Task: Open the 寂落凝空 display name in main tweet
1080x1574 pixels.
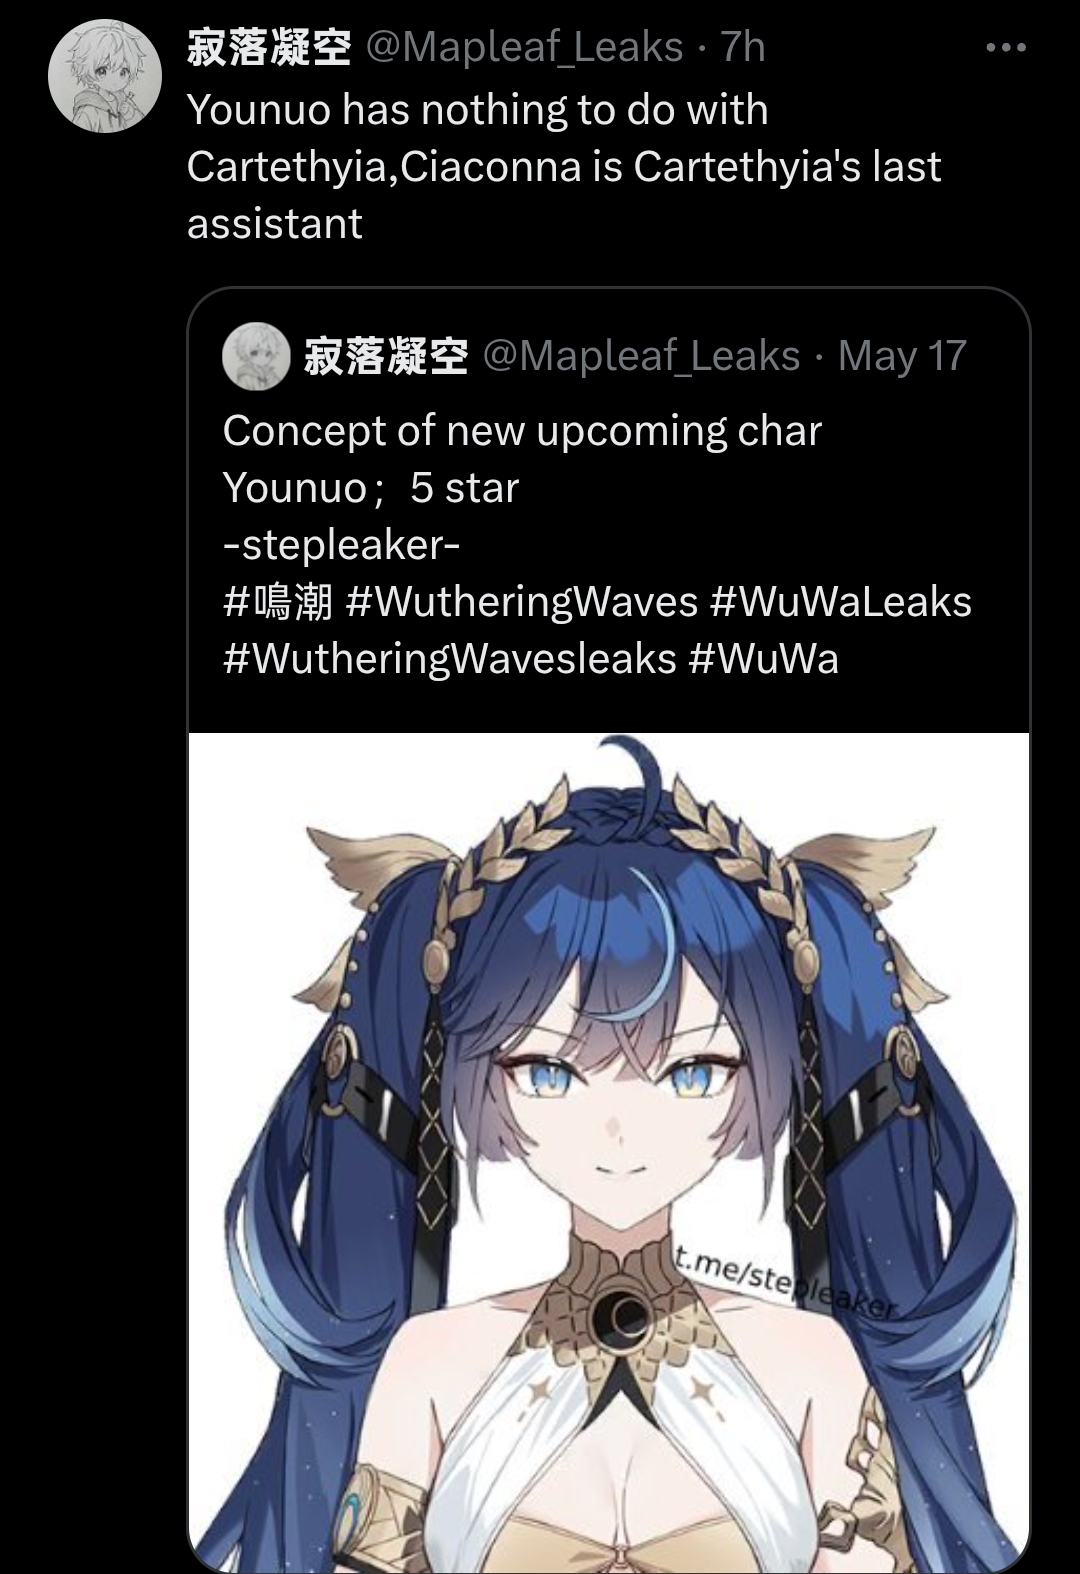Action: (x=269, y=47)
